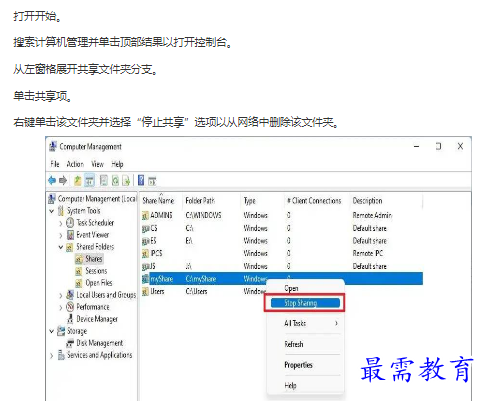Sort by Description column header

coord(367,201)
